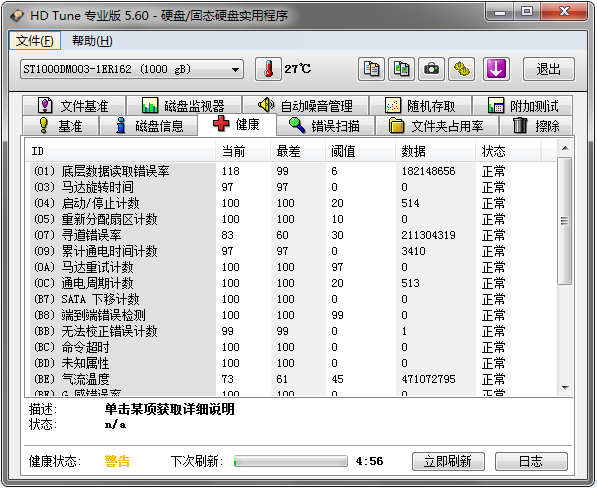Click the 阈值 column header

[361, 152]
